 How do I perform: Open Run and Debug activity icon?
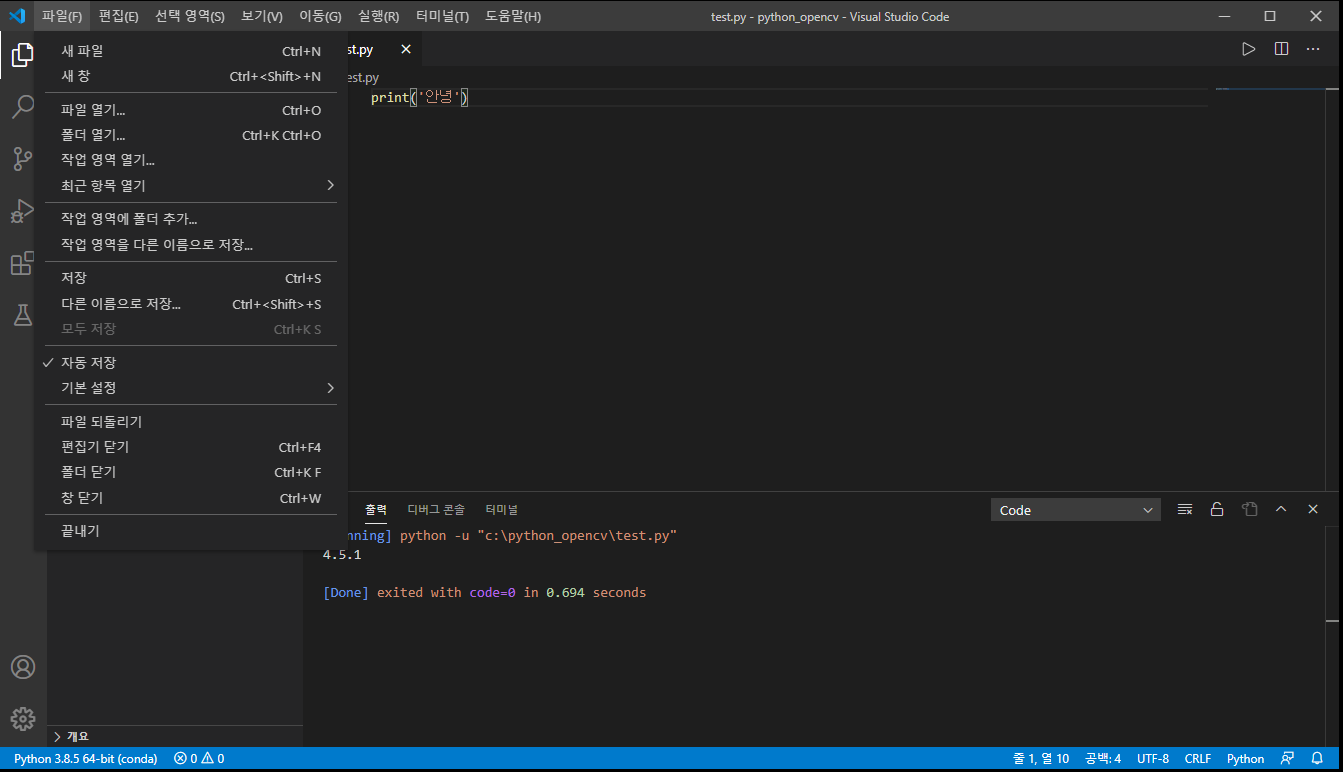click(23, 211)
